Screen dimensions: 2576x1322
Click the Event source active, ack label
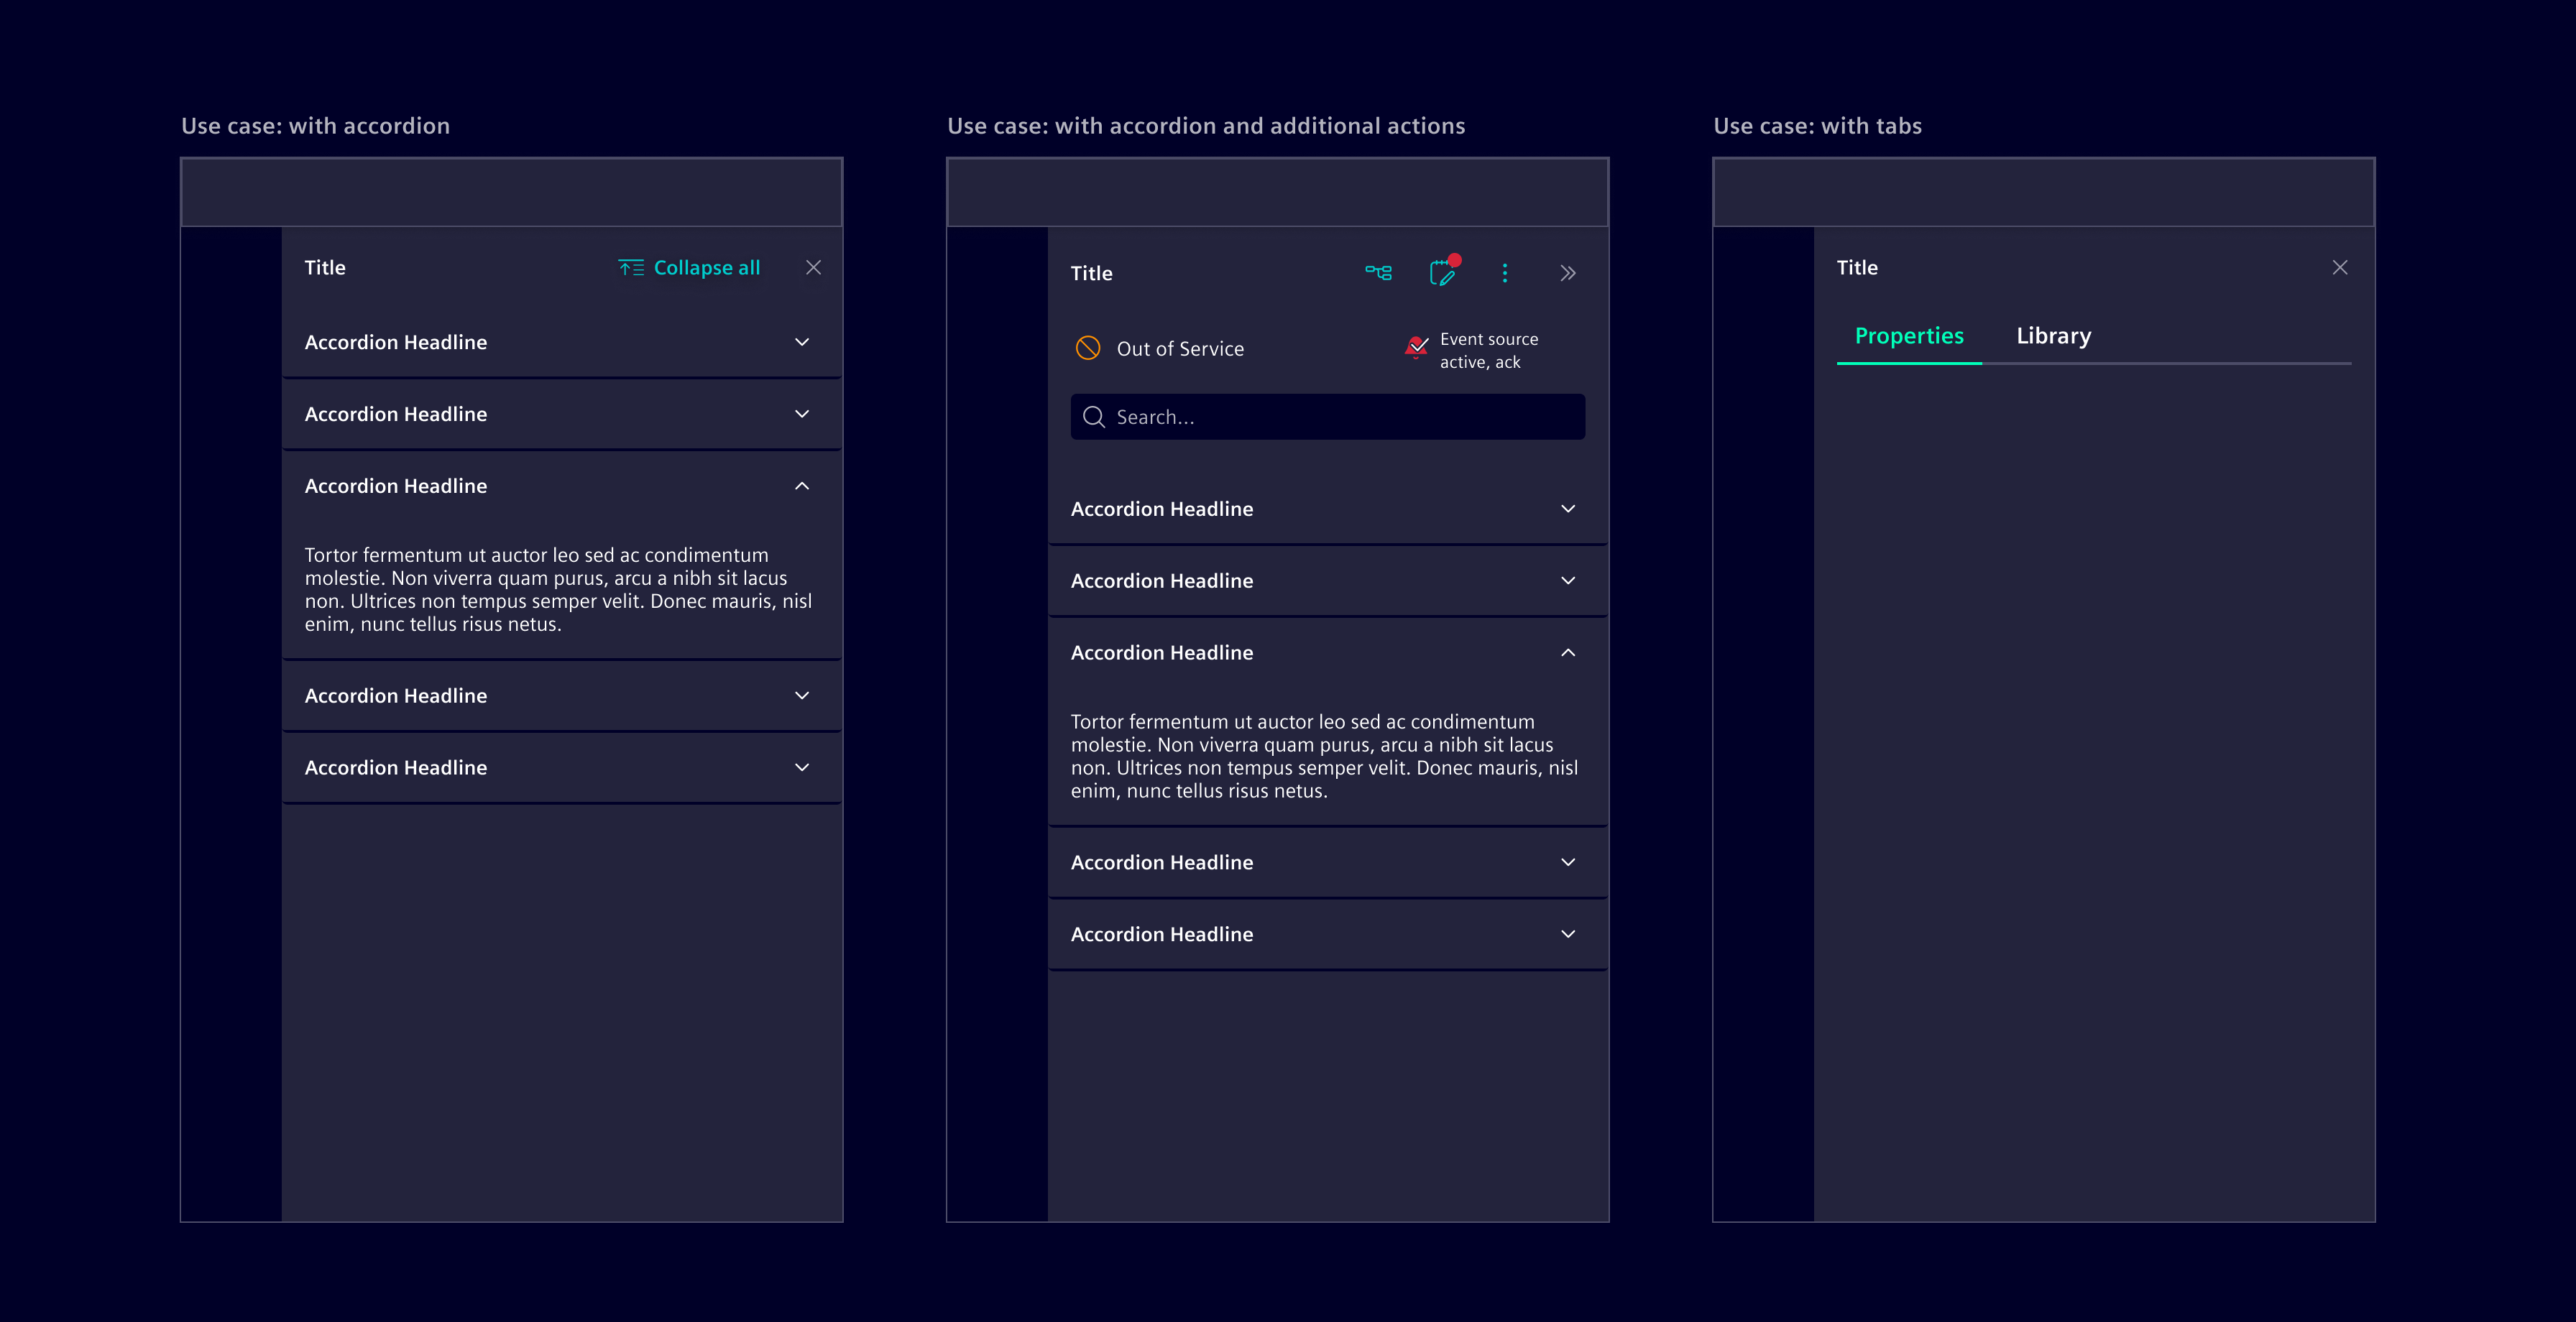(1488, 350)
